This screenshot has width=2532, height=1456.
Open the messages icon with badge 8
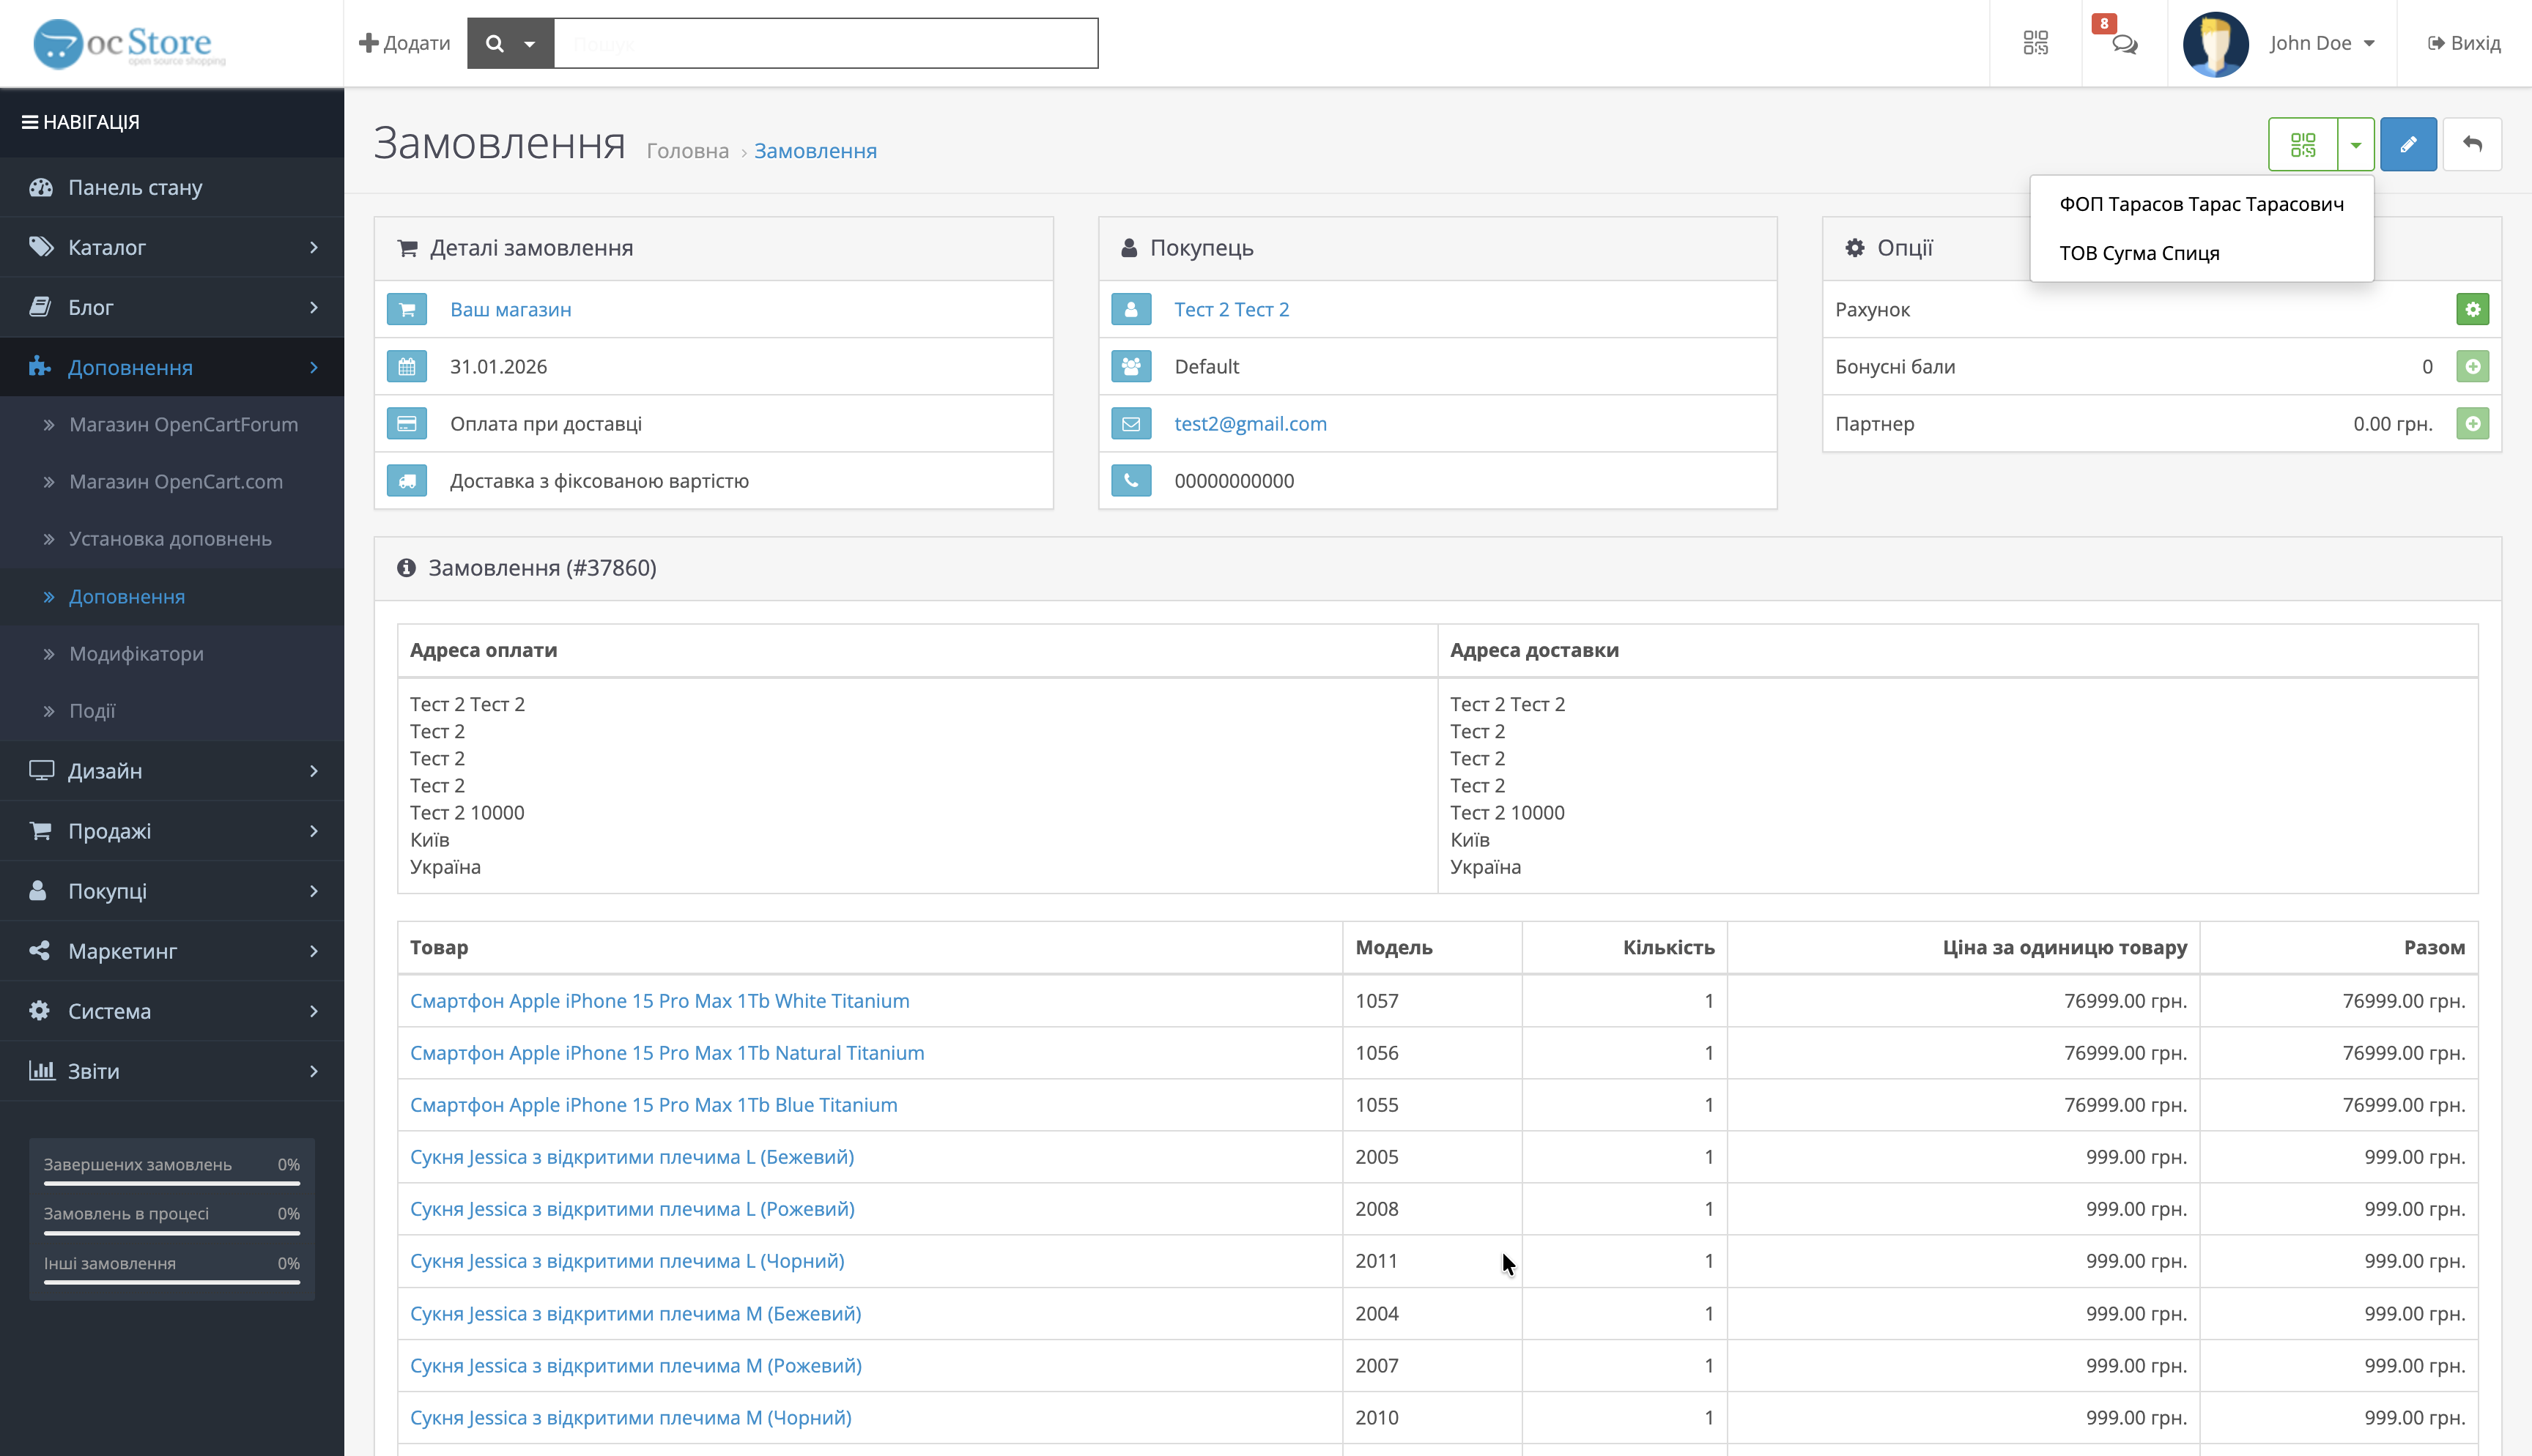click(2124, 44)
